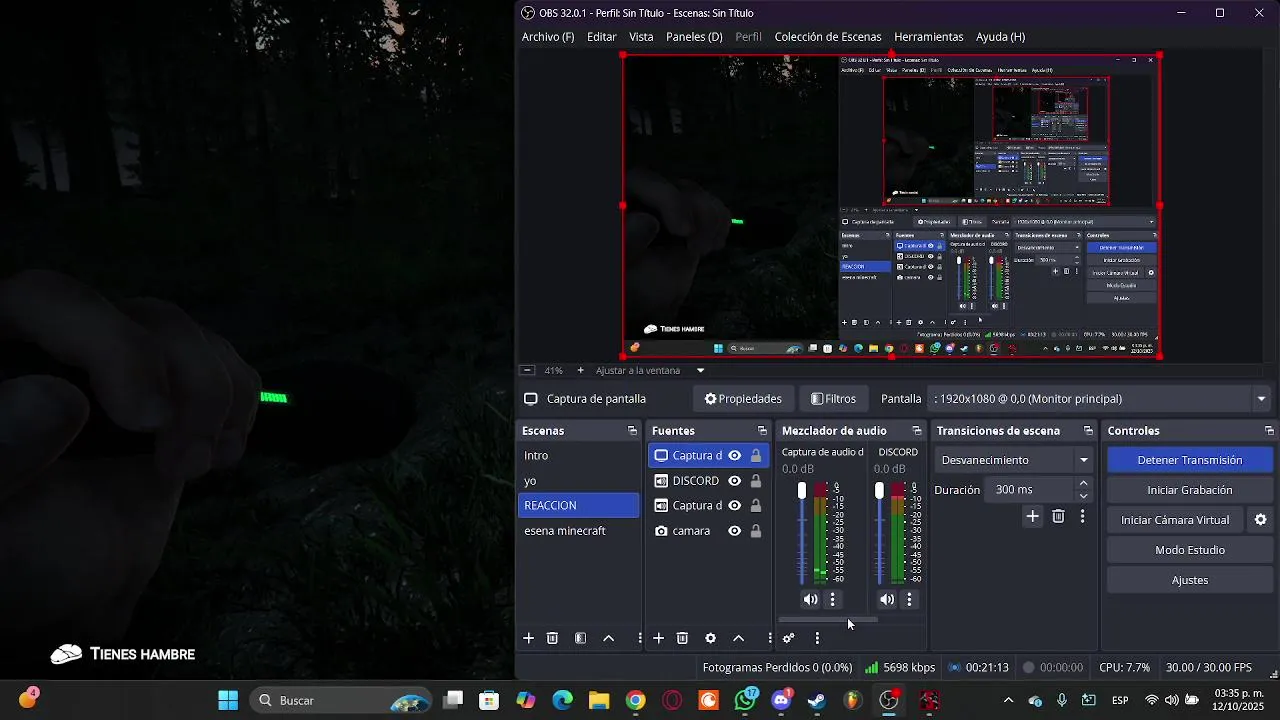Image resolution: width=1280 pixels, height=720 pixels.
Task: Open the Archivo (F) menu
Action: coord(548,37)
